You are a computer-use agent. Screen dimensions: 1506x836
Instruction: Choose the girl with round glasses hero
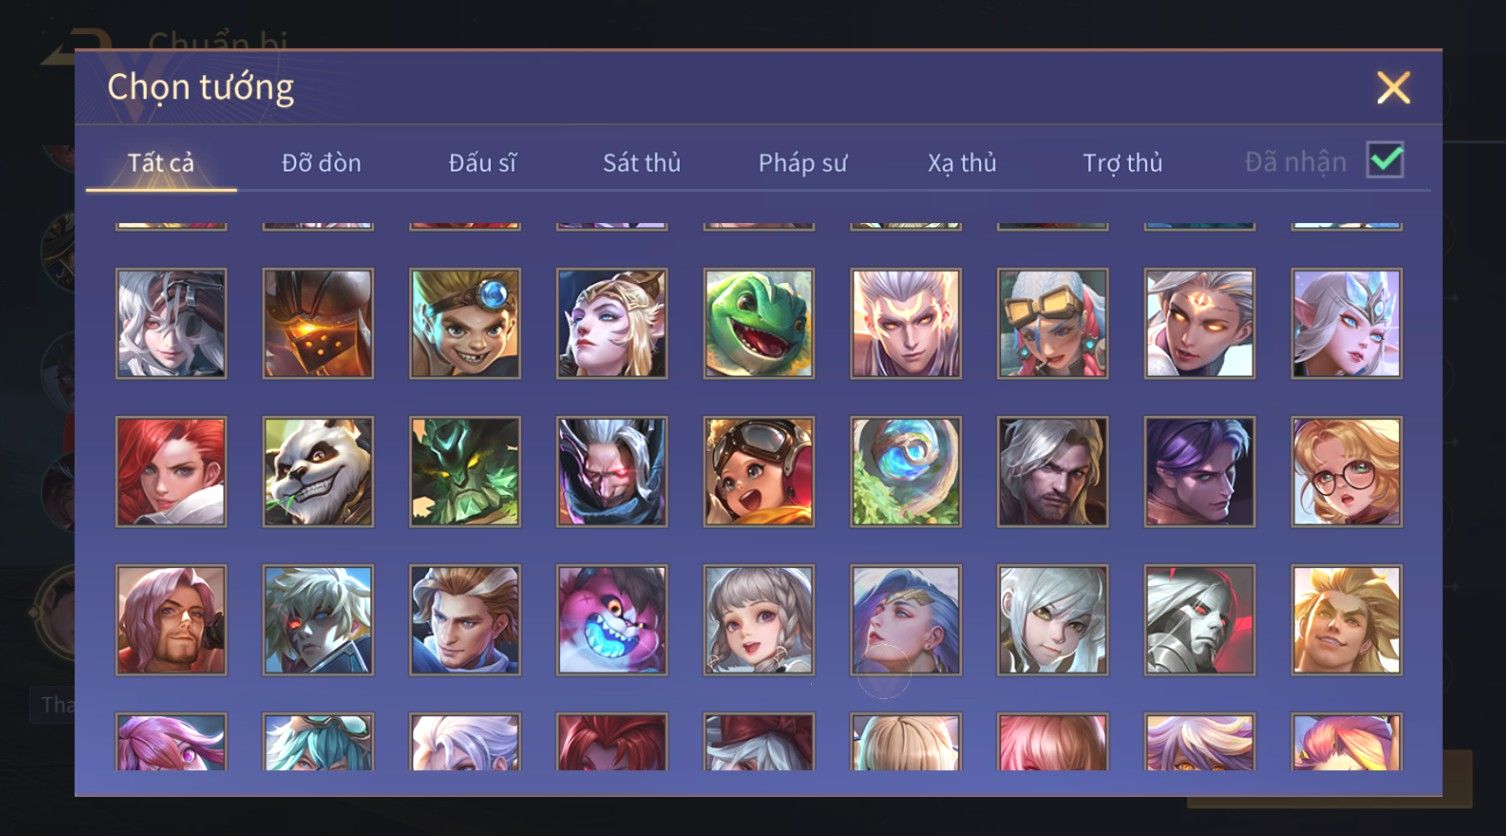[x=1347, y=471]
